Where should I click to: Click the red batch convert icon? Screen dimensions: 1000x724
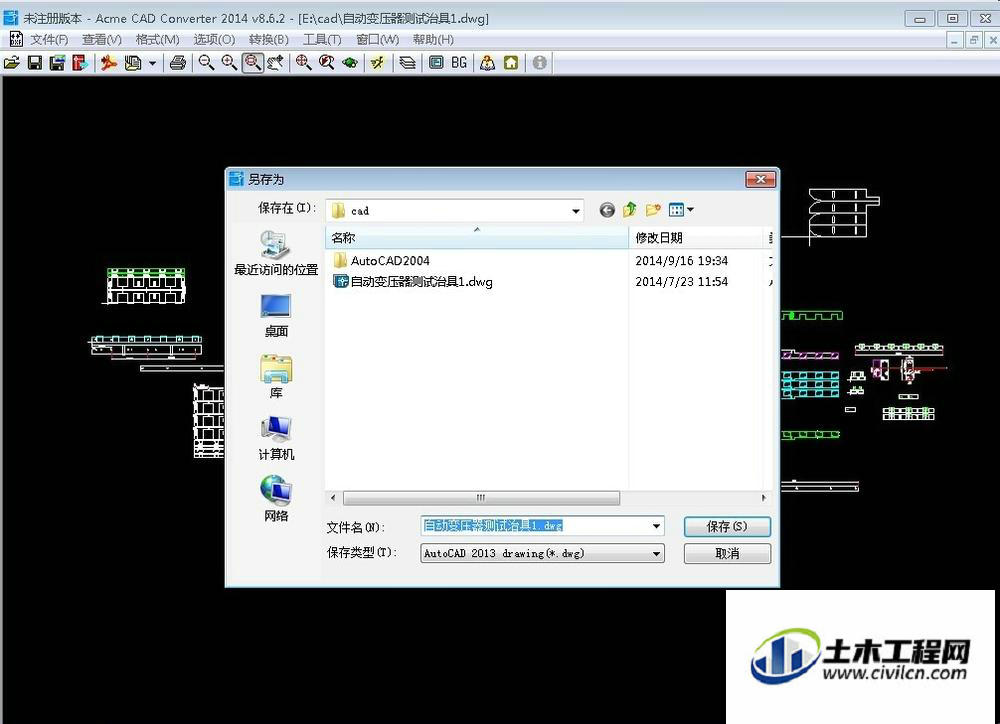(109, 63)
